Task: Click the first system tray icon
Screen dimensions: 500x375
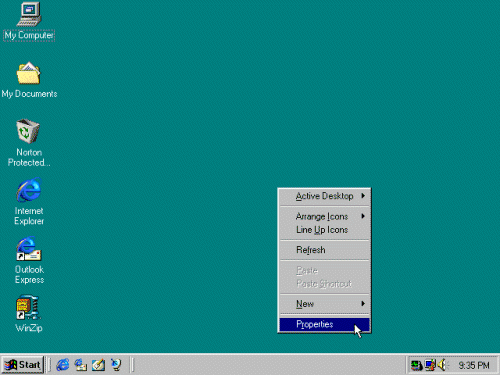Action: click(416, 365)
